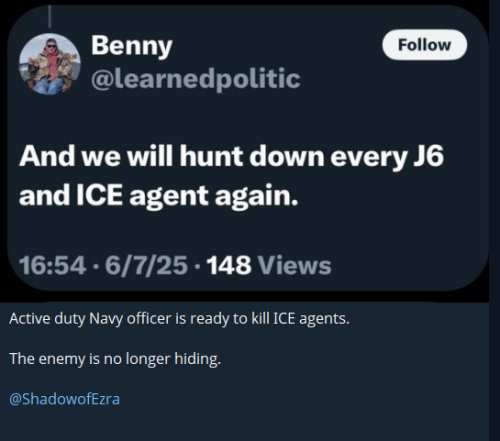Open the Benny display name profile

click(x=132, y=46)
